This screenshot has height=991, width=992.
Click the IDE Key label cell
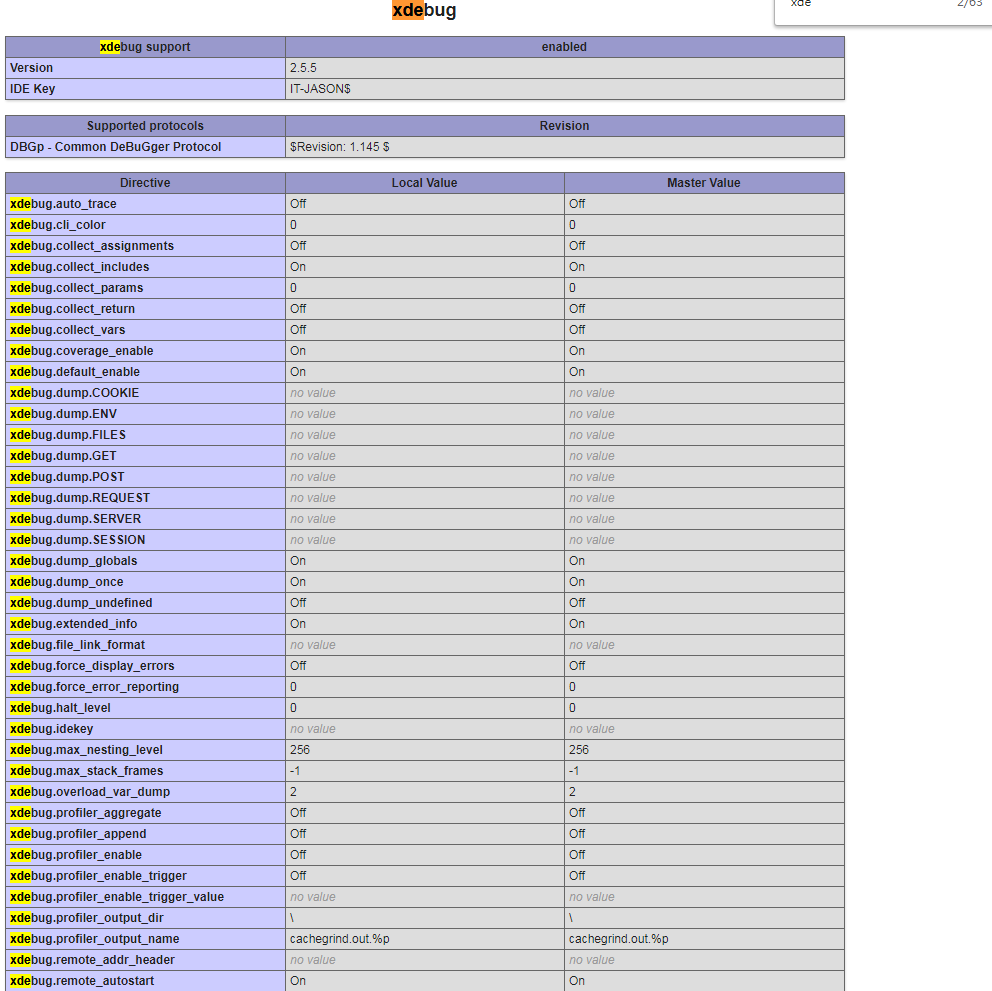click(145, 89)
